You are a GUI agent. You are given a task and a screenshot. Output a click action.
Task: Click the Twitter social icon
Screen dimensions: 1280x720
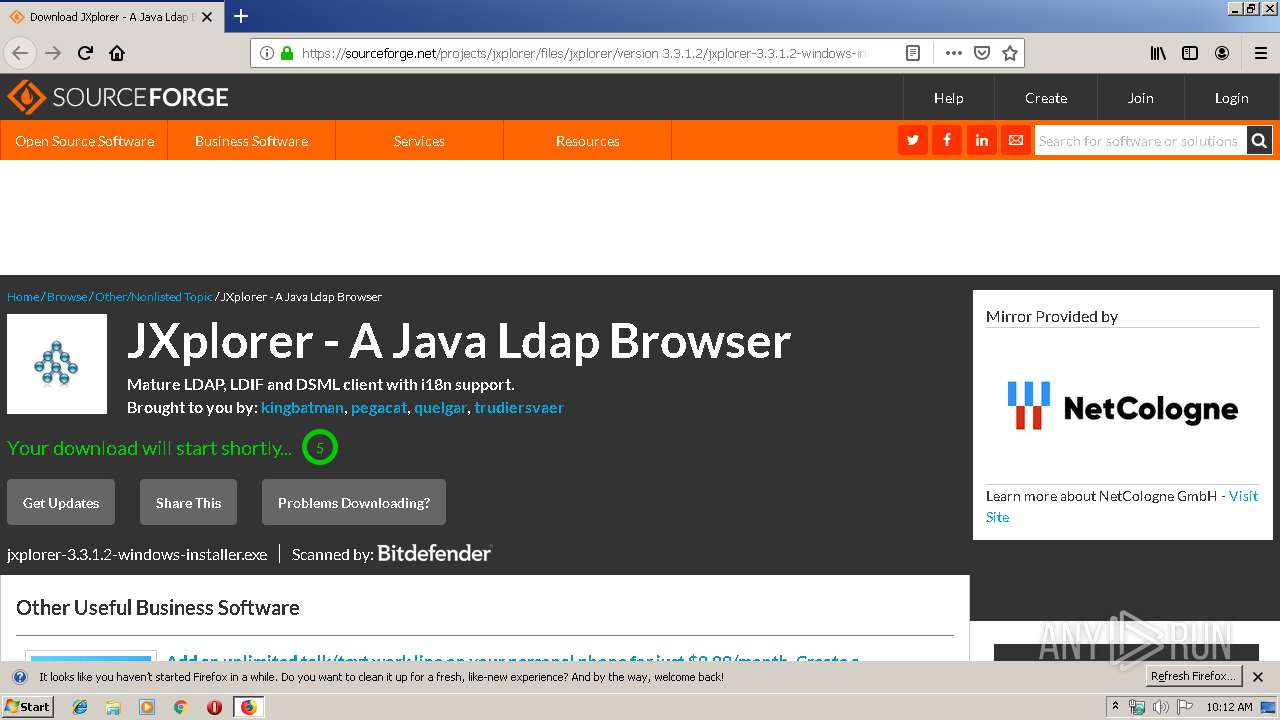click(x=913, y=141)
